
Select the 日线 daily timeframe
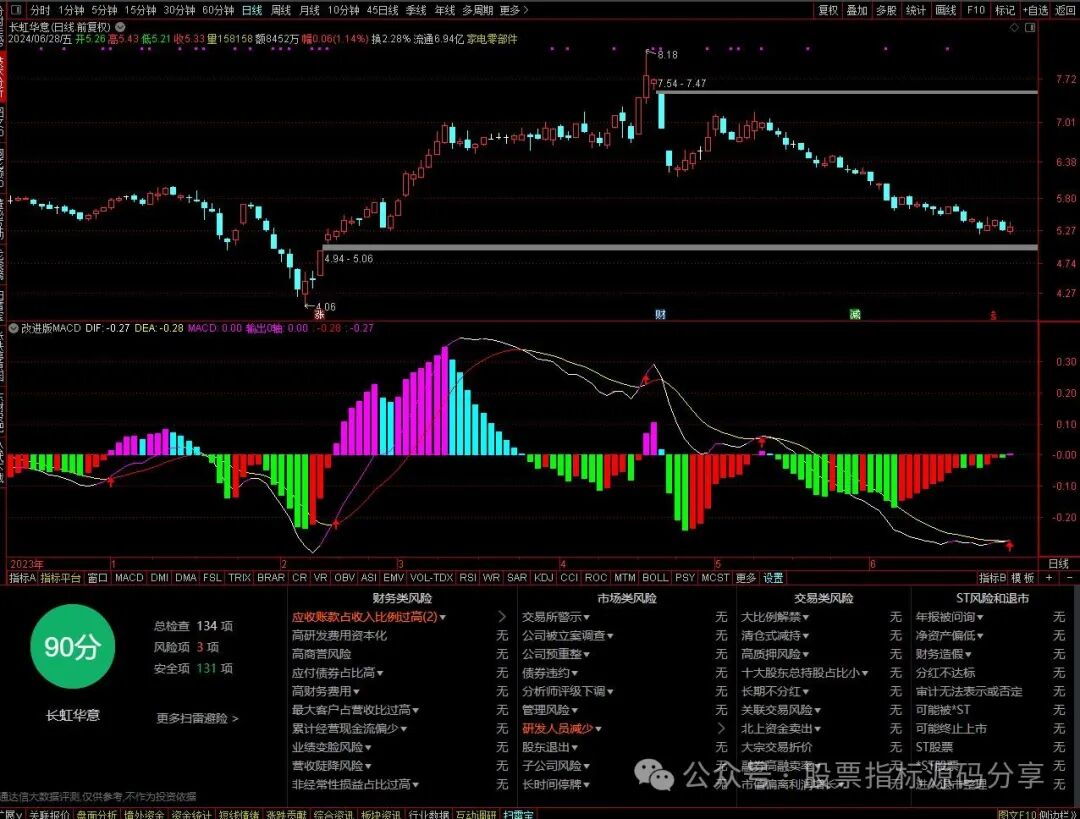click(252, 10)
